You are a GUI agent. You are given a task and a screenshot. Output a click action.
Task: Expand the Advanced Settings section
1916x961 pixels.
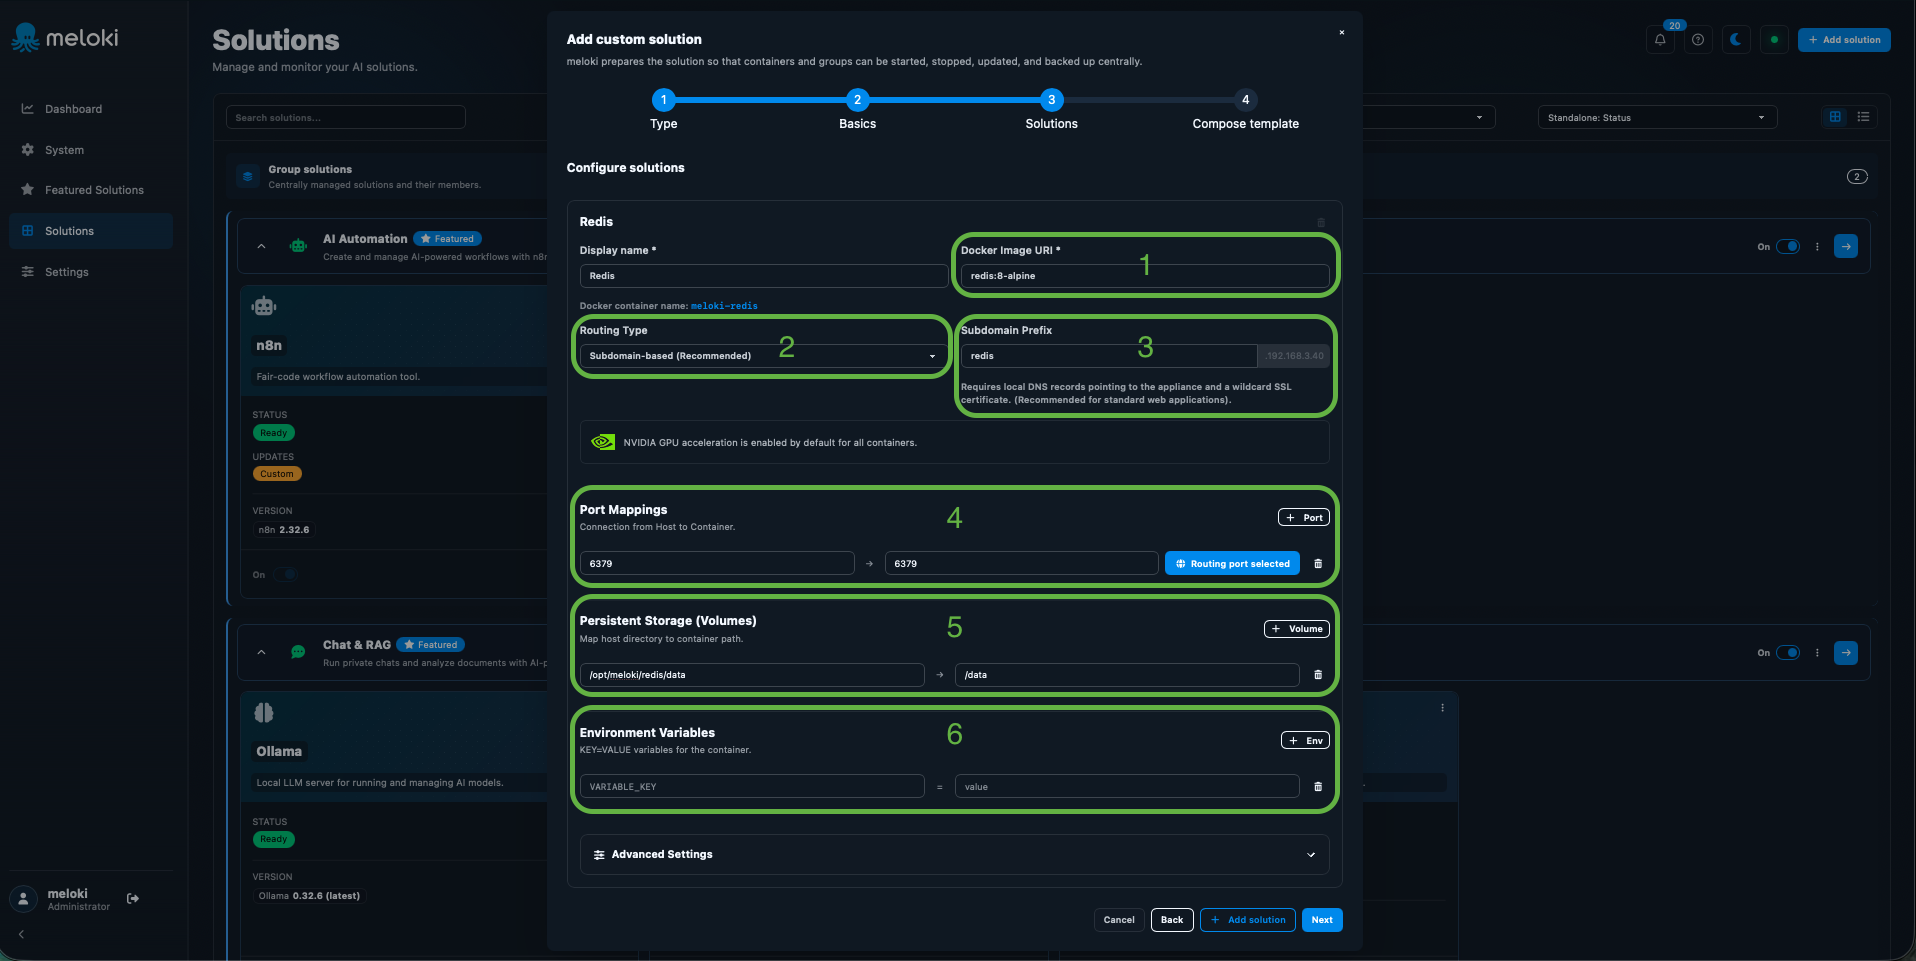click(x=954, y=855)
